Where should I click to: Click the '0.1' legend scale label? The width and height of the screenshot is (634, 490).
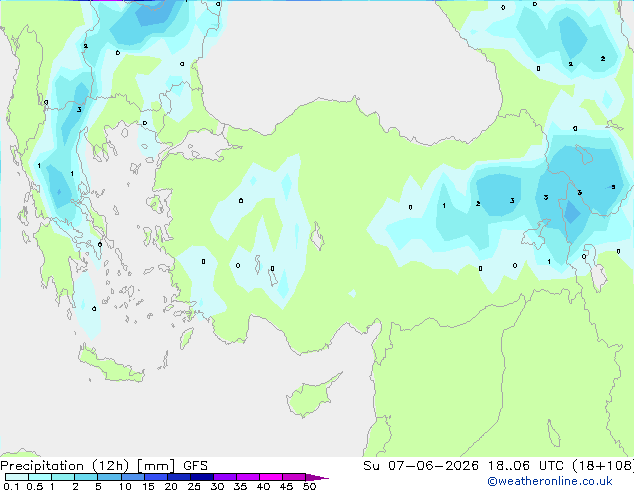point(11,486)
